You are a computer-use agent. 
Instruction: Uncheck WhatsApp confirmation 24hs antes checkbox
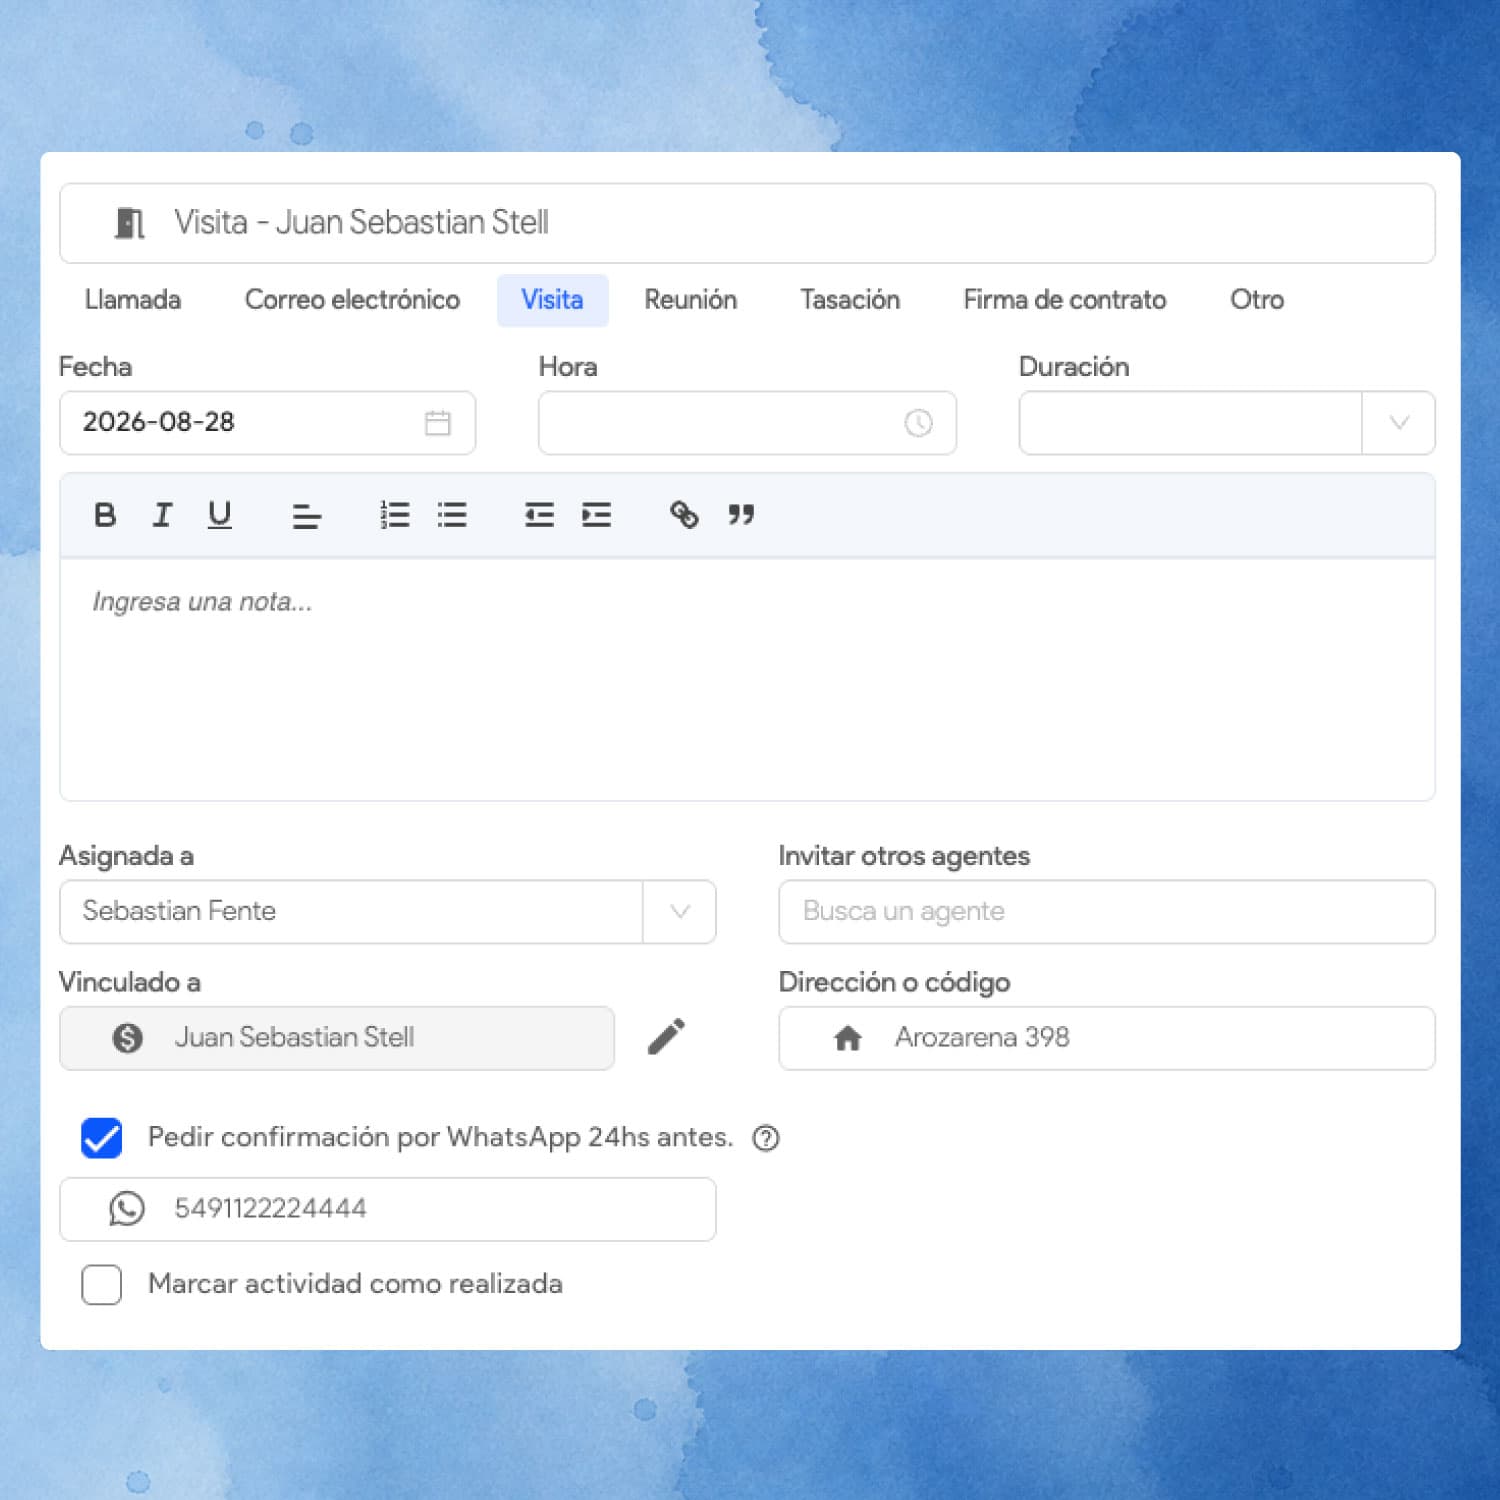(x=102, y=1138)
